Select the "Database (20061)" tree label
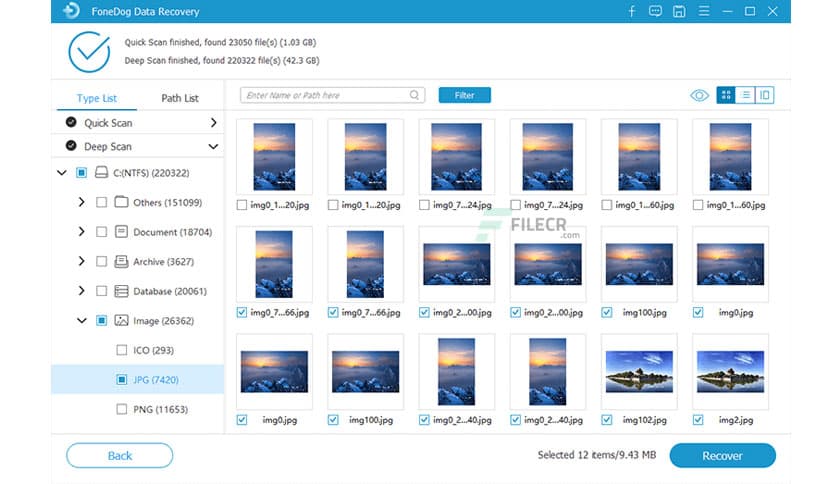This screenshot has height=484, width=836. [x=170, y=291]
